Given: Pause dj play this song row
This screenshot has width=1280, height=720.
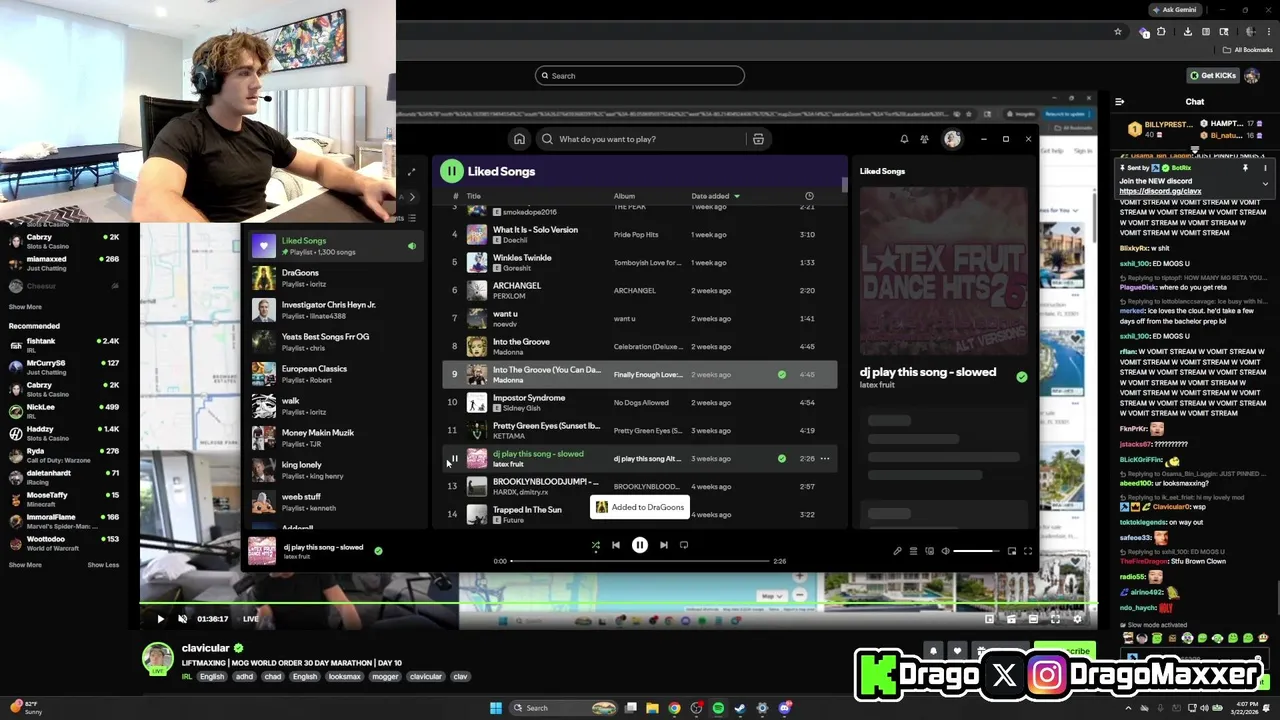Looking at the screenshot, I should (453, 459).
